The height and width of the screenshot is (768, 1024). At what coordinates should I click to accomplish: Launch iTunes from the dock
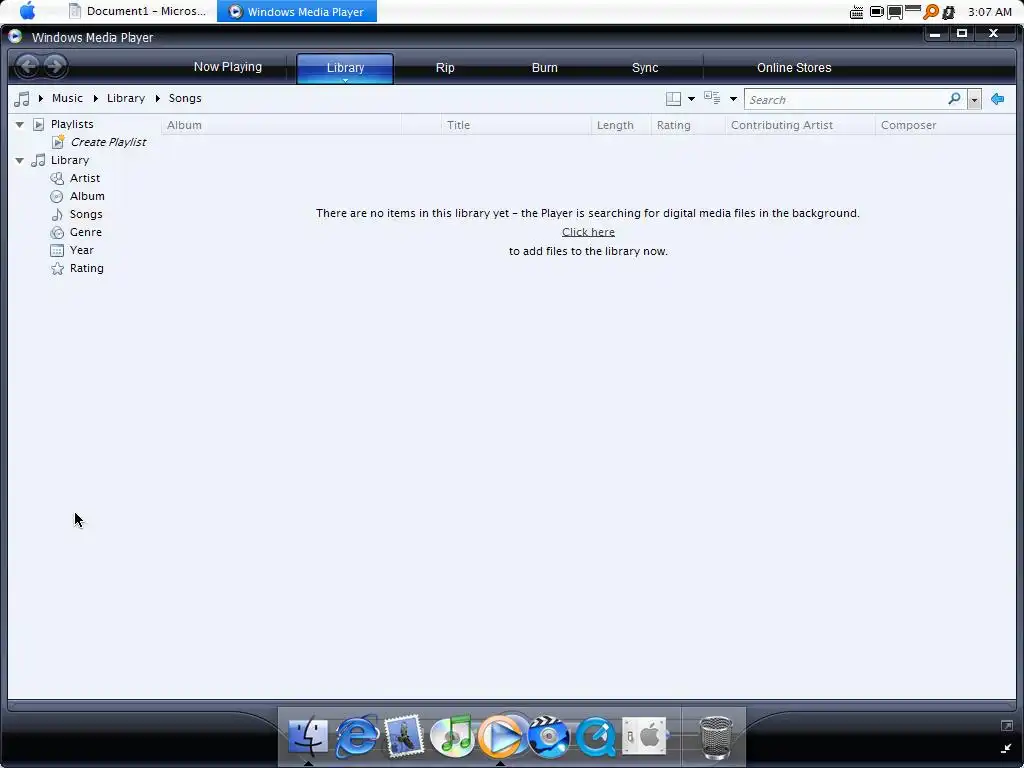(x=452, y=736)
